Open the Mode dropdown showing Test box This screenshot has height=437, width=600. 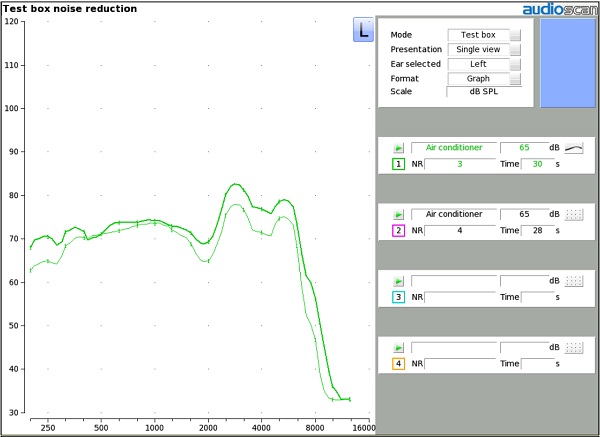(x=484, y=35)
